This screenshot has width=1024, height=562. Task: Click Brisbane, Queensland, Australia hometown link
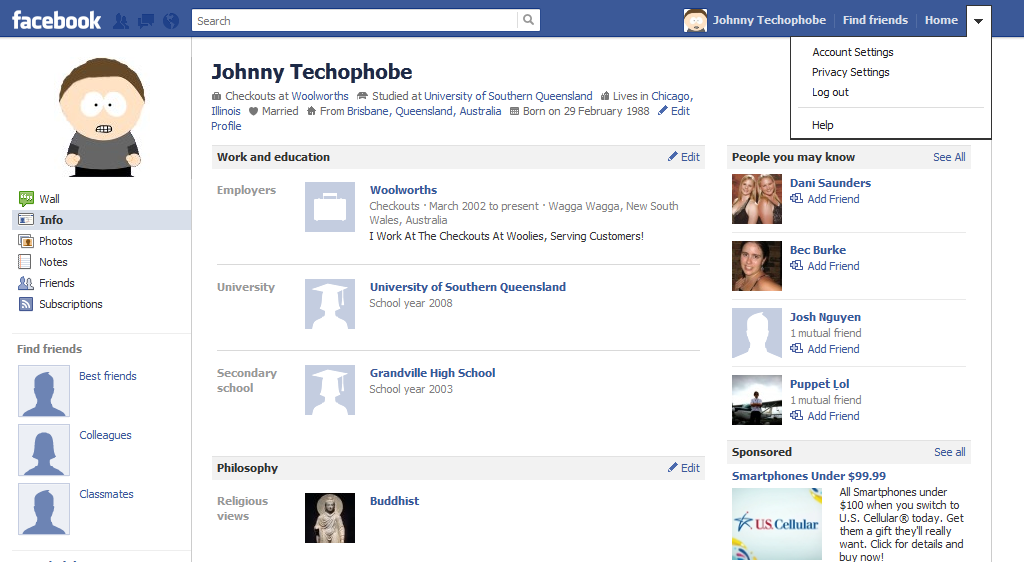pyautogui.click(x=424, y=111)
